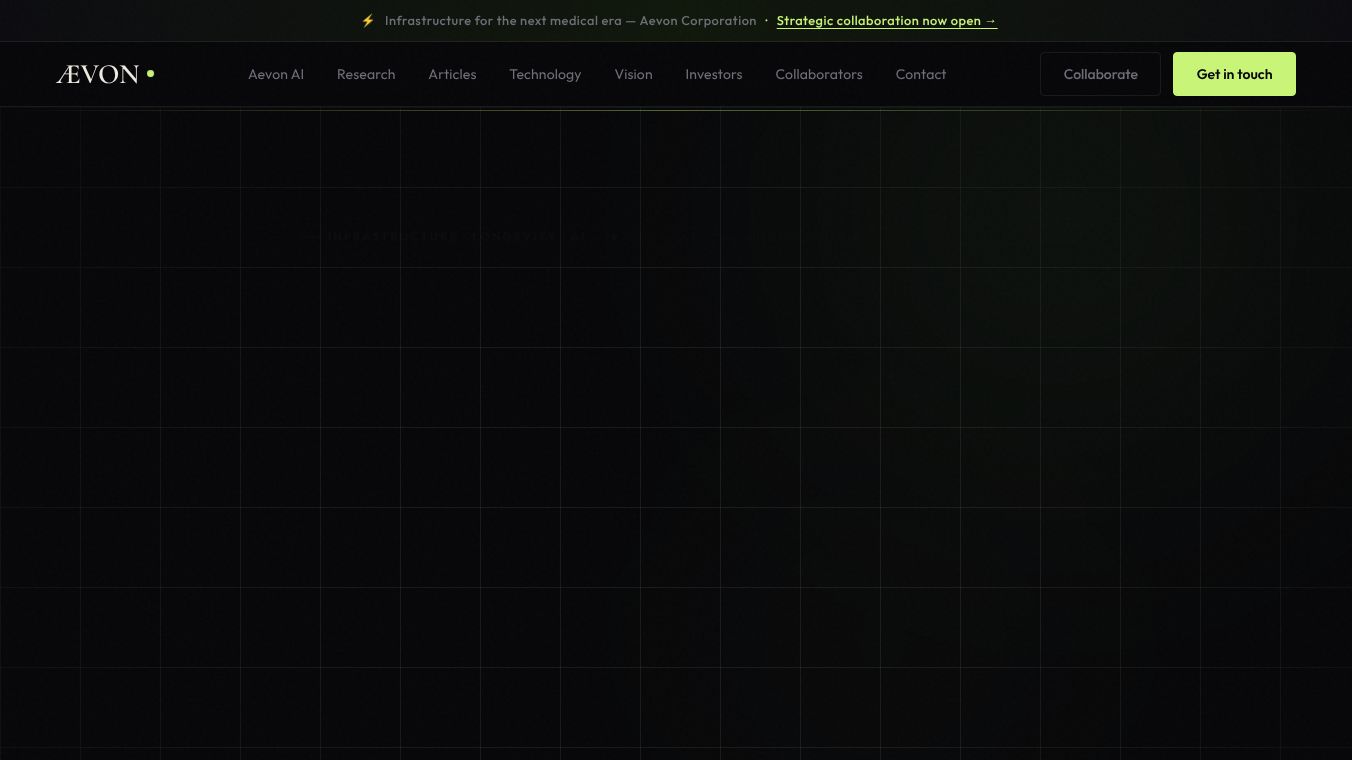
Task: Open the Investors nav item
Action: (714, 74)
